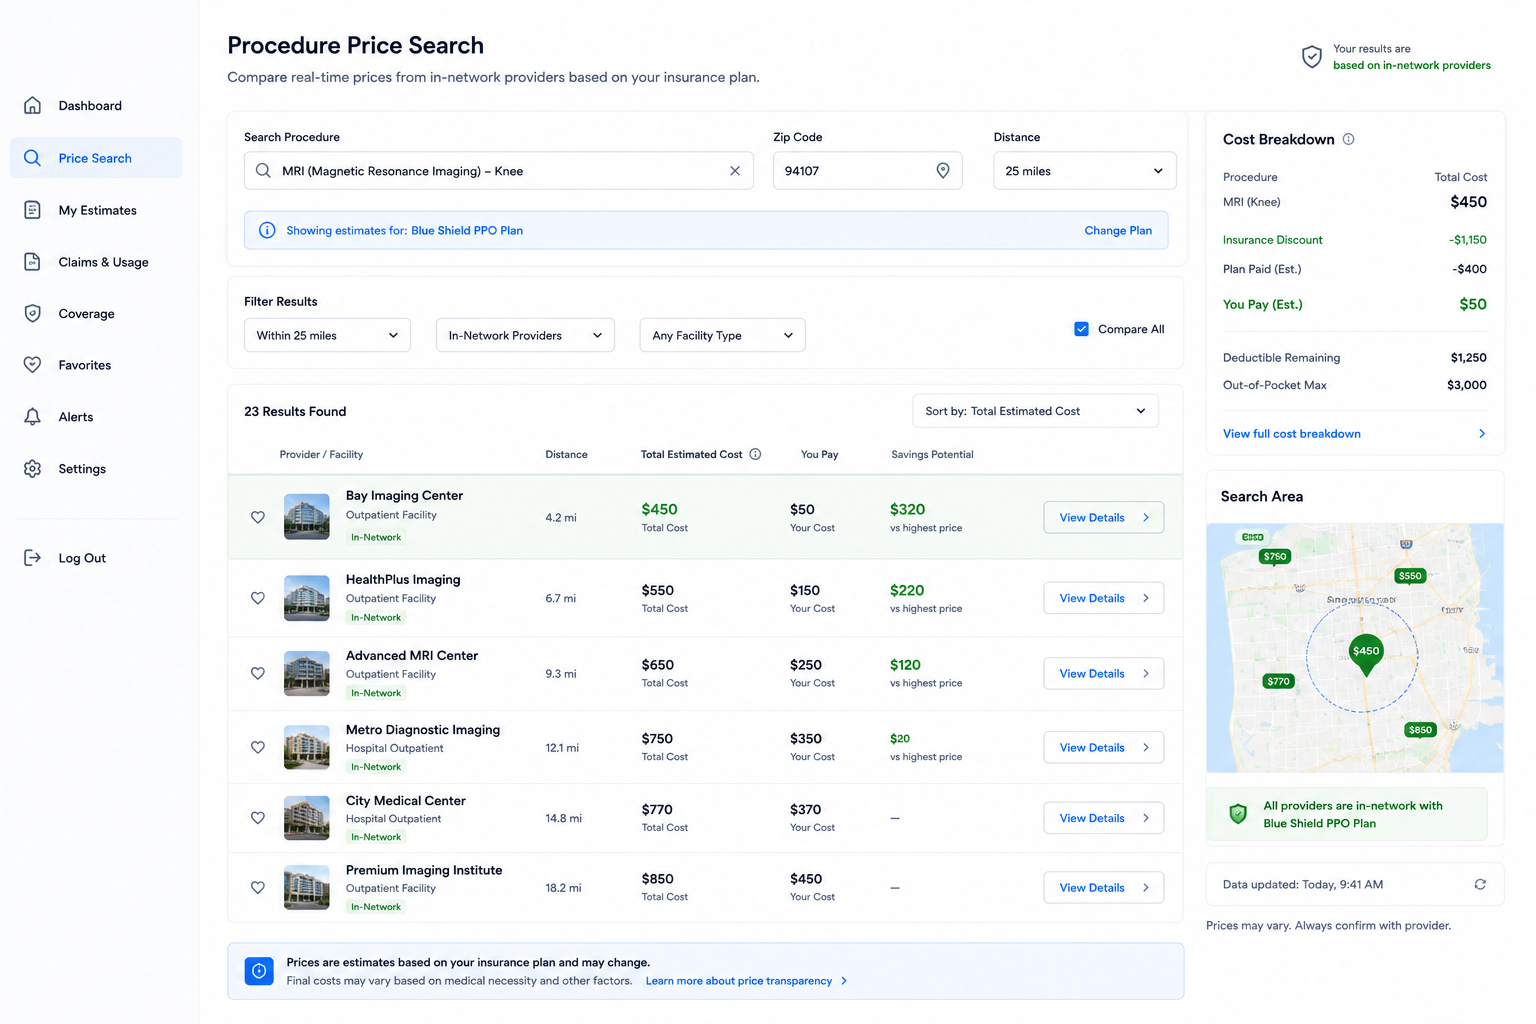Refresh data with the refresh icon
Screen dimensions: 1536x1024
coord(1480,884)
